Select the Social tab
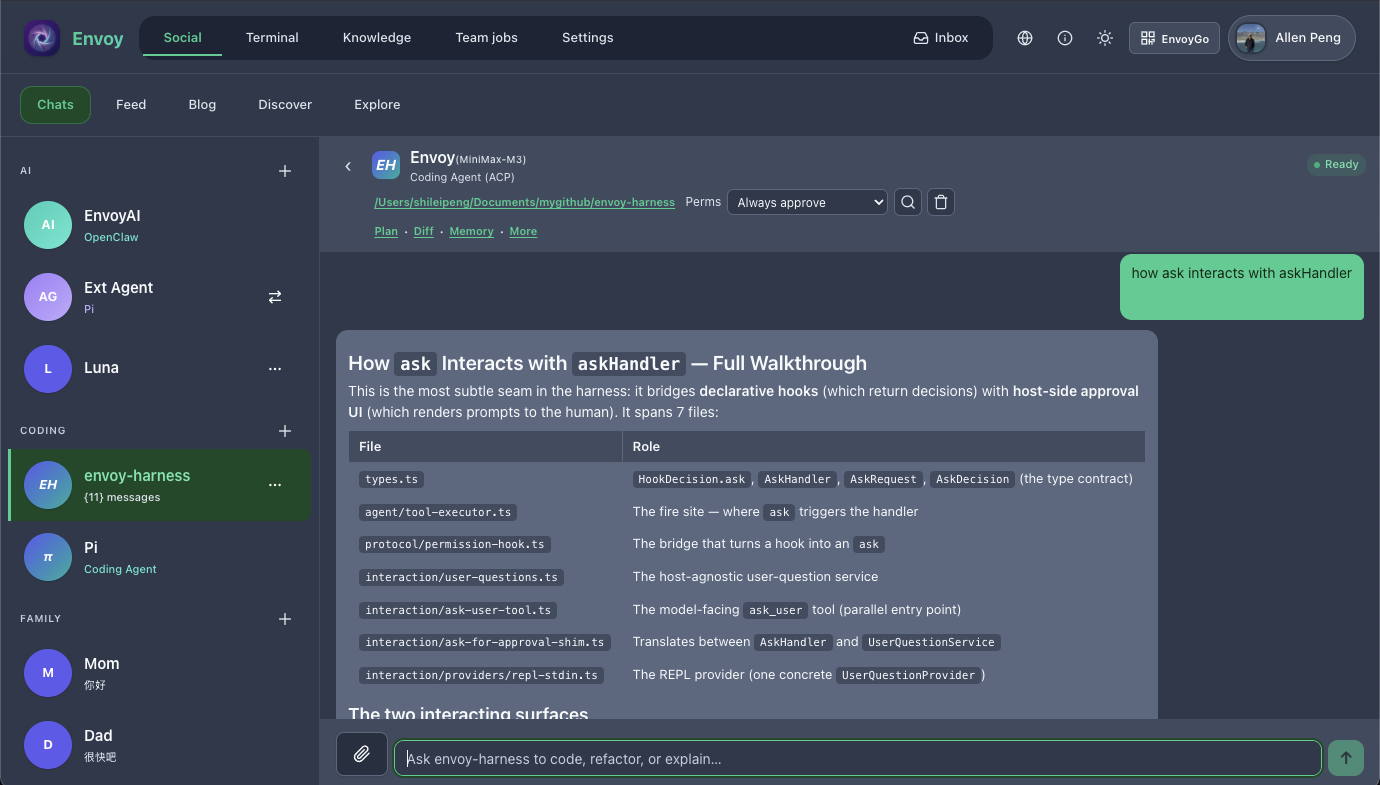The image size is (1380, 785). 183,38
